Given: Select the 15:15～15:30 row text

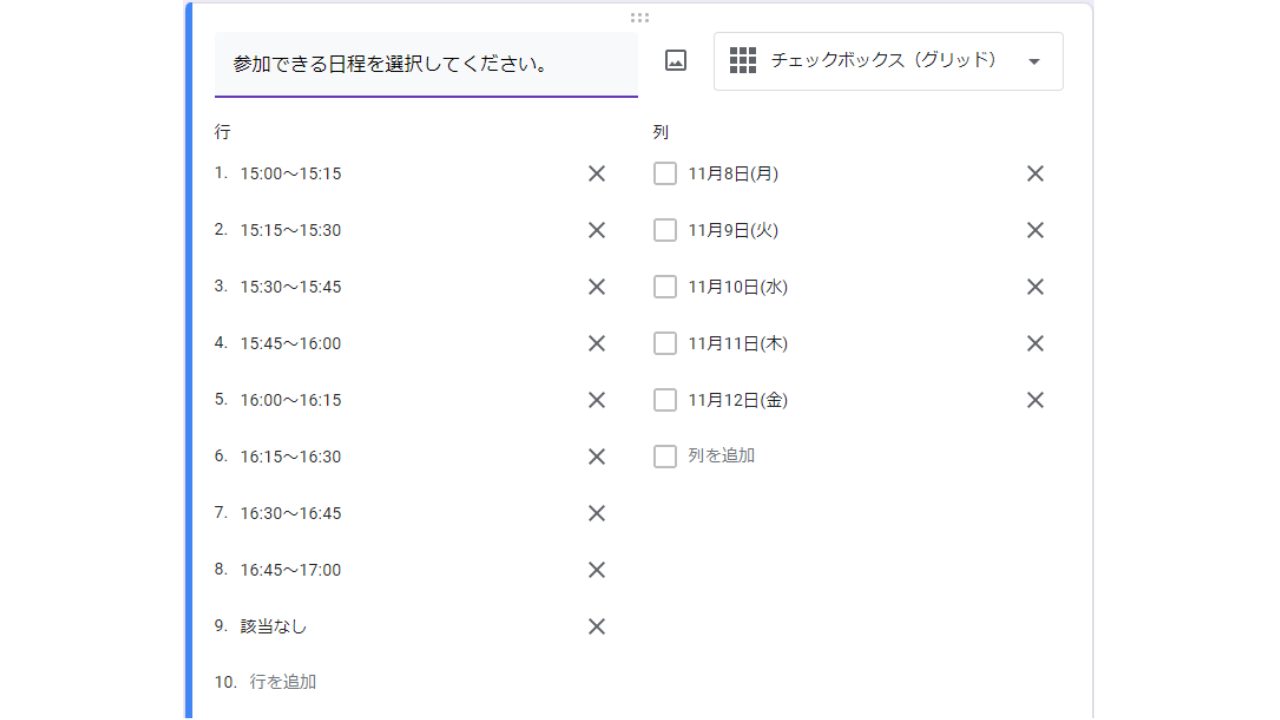Looking at the screenshot, I should point(291,230).
